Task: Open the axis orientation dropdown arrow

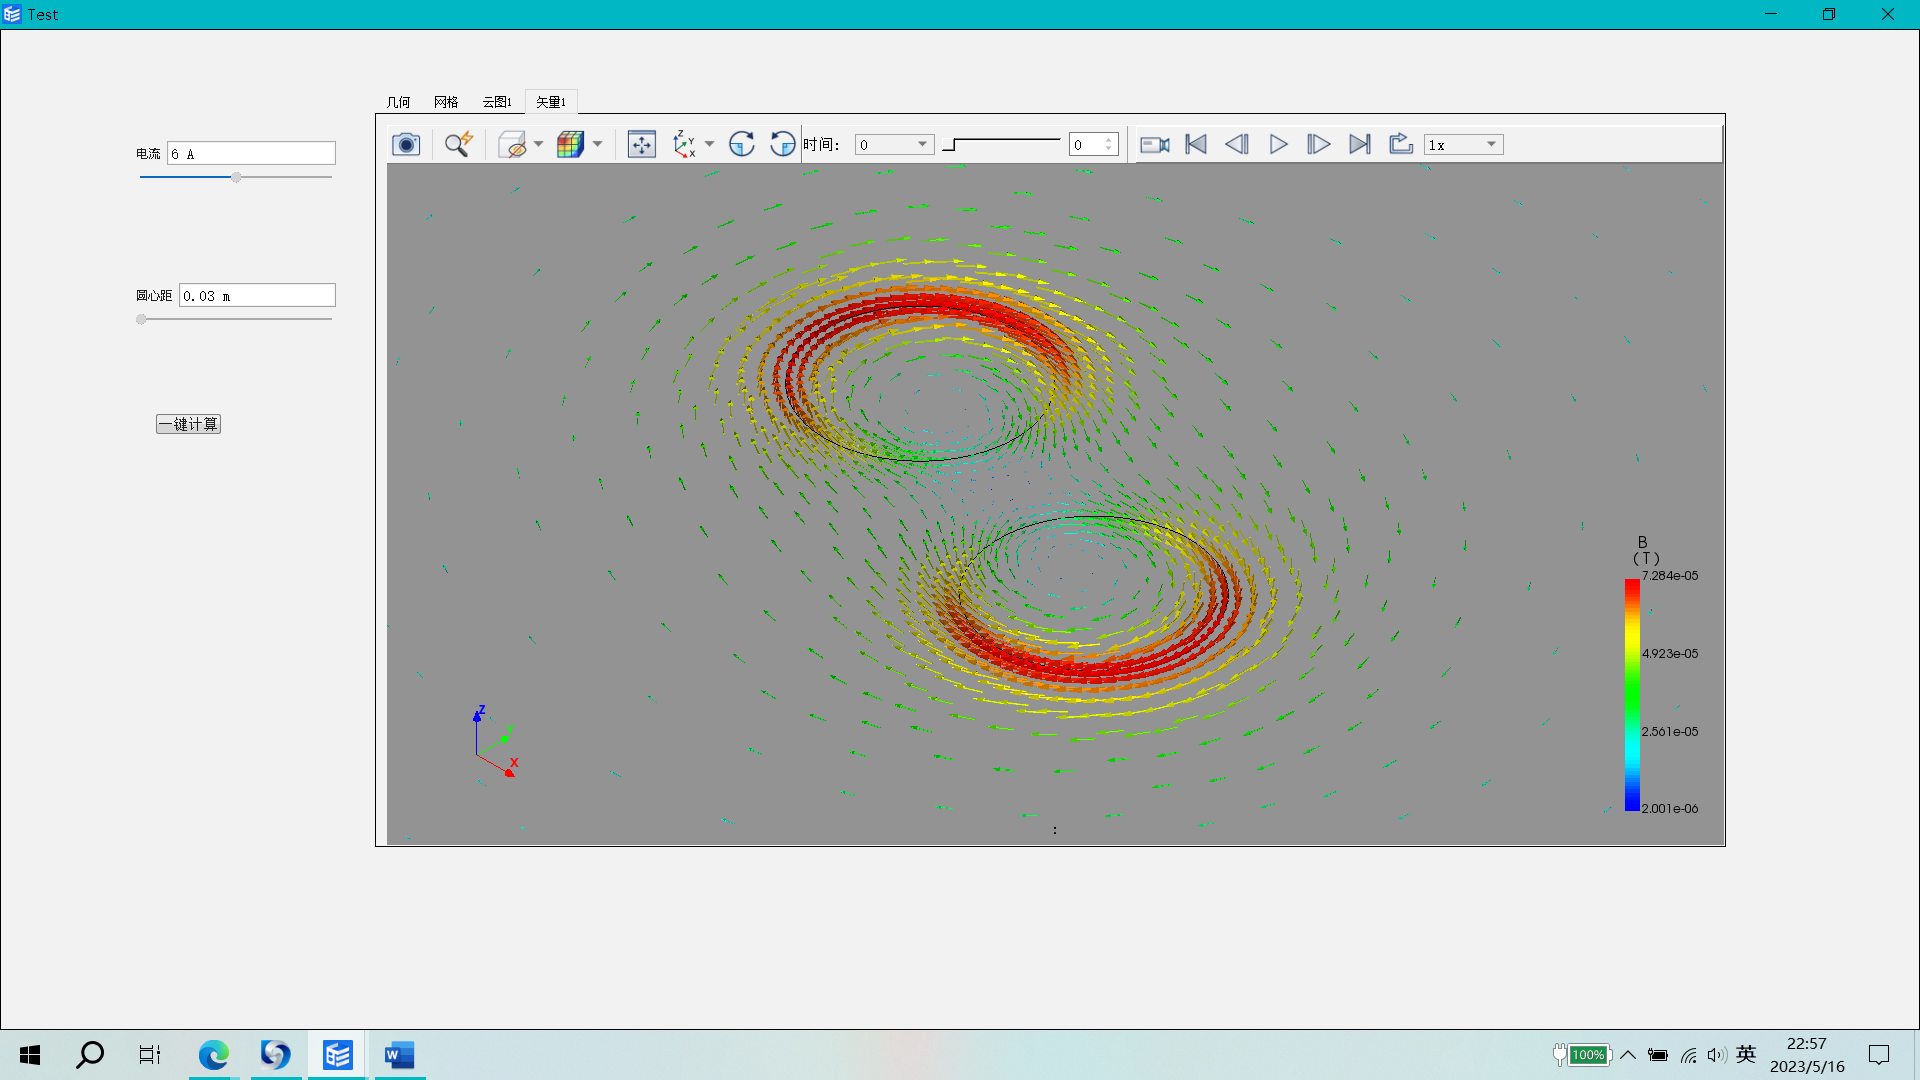Action: (x=709, y=145)
